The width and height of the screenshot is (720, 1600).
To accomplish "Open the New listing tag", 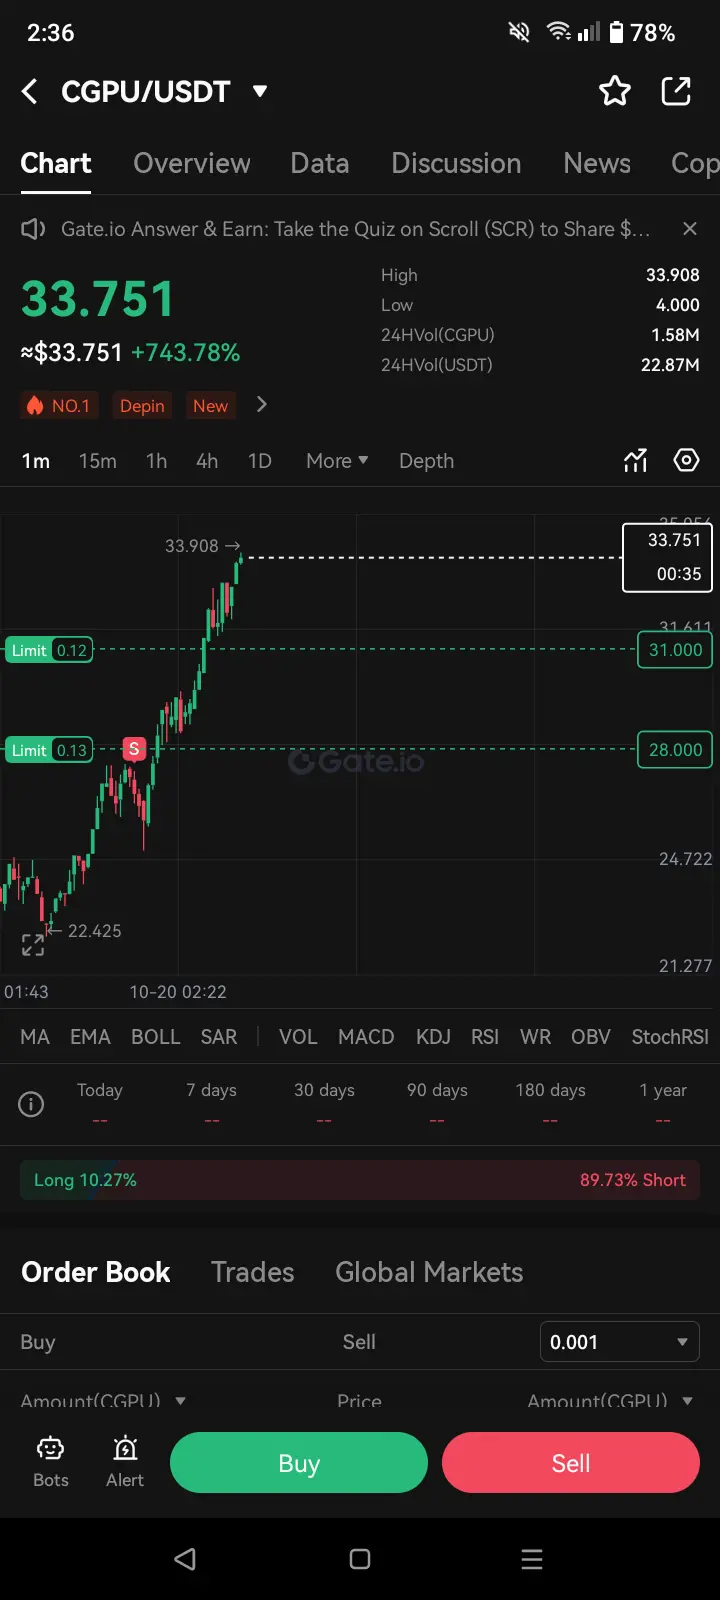I will pos(211,405).
